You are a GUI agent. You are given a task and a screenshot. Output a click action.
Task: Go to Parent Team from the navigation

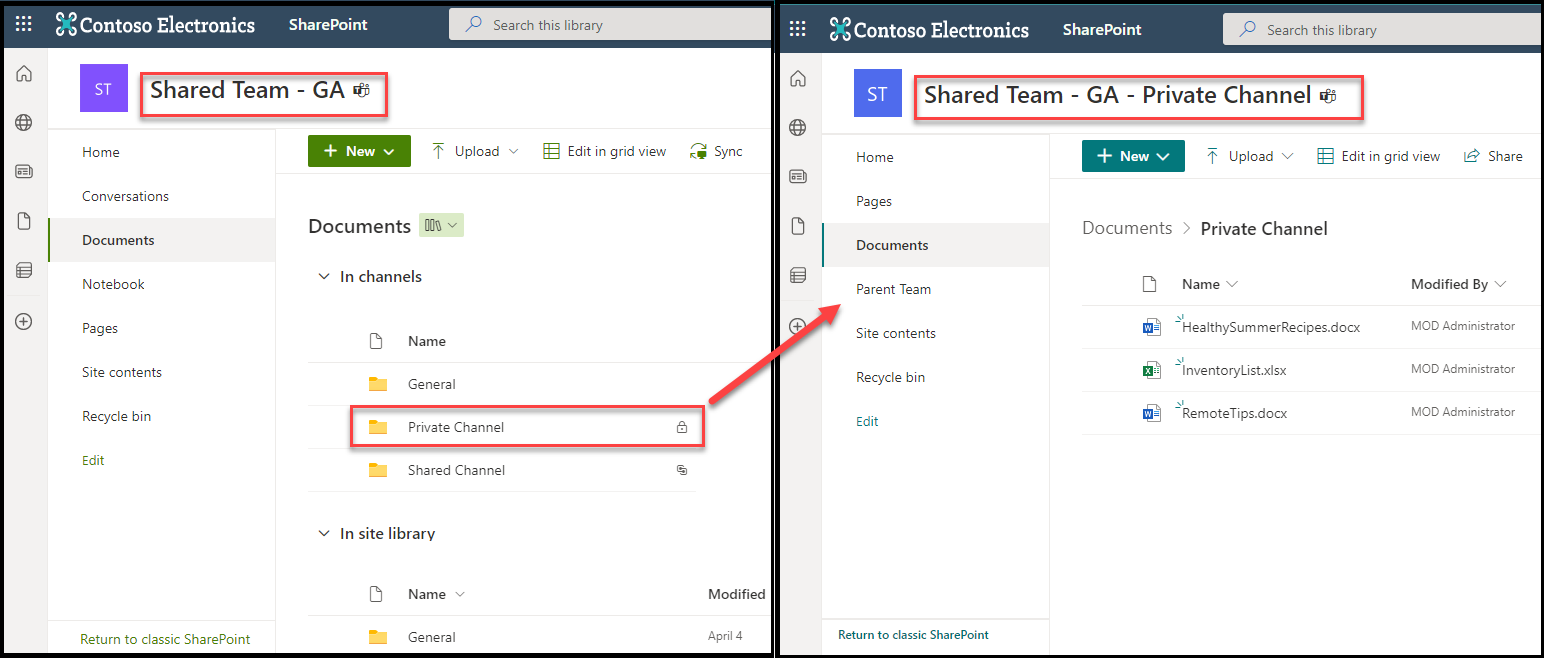pyautogui.click(x=893, y=289)
